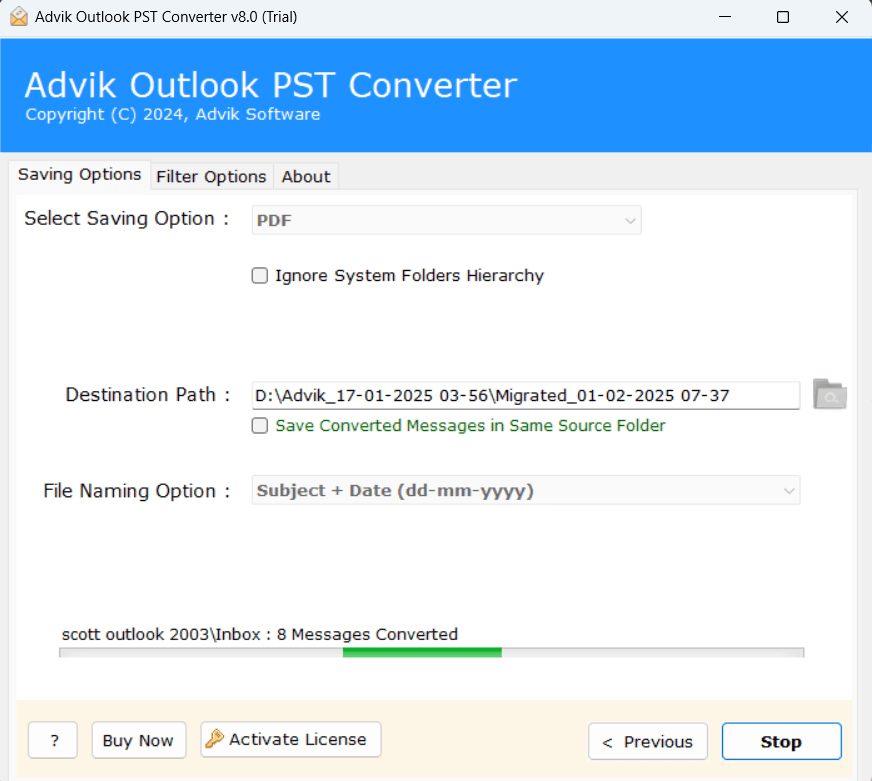Click the 'Select Saving Option :' label
872x781 pixels.
[127, 219]
